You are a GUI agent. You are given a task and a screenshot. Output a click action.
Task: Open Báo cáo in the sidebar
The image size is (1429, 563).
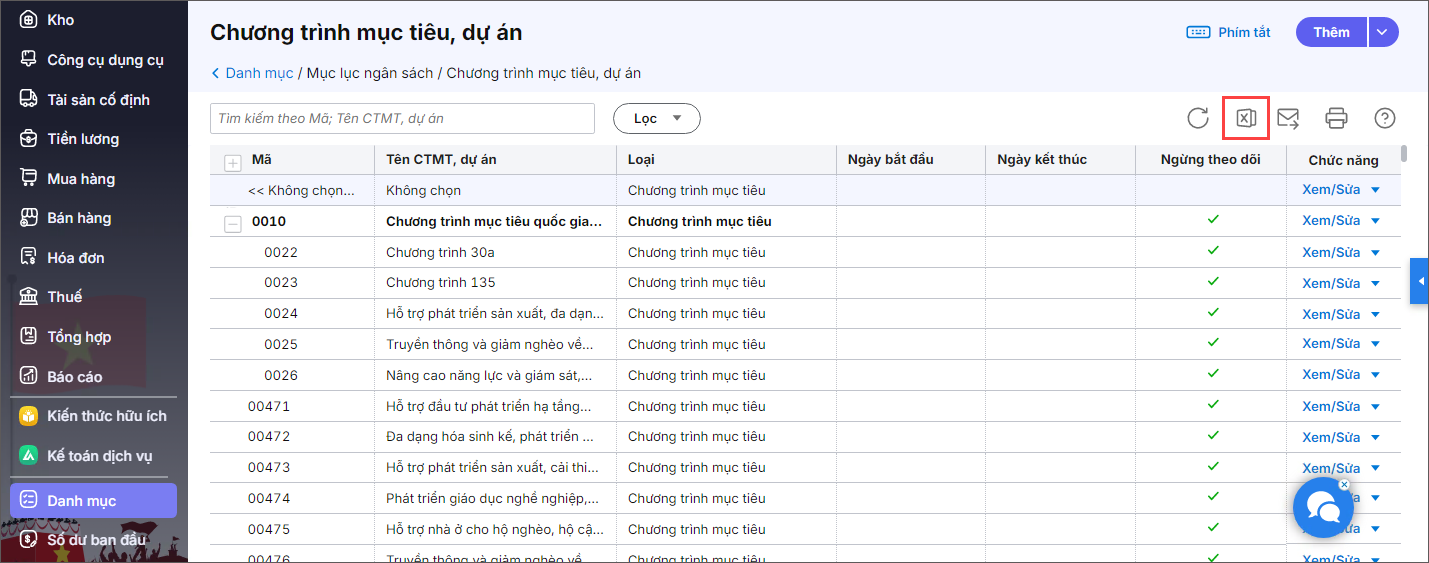75,376
